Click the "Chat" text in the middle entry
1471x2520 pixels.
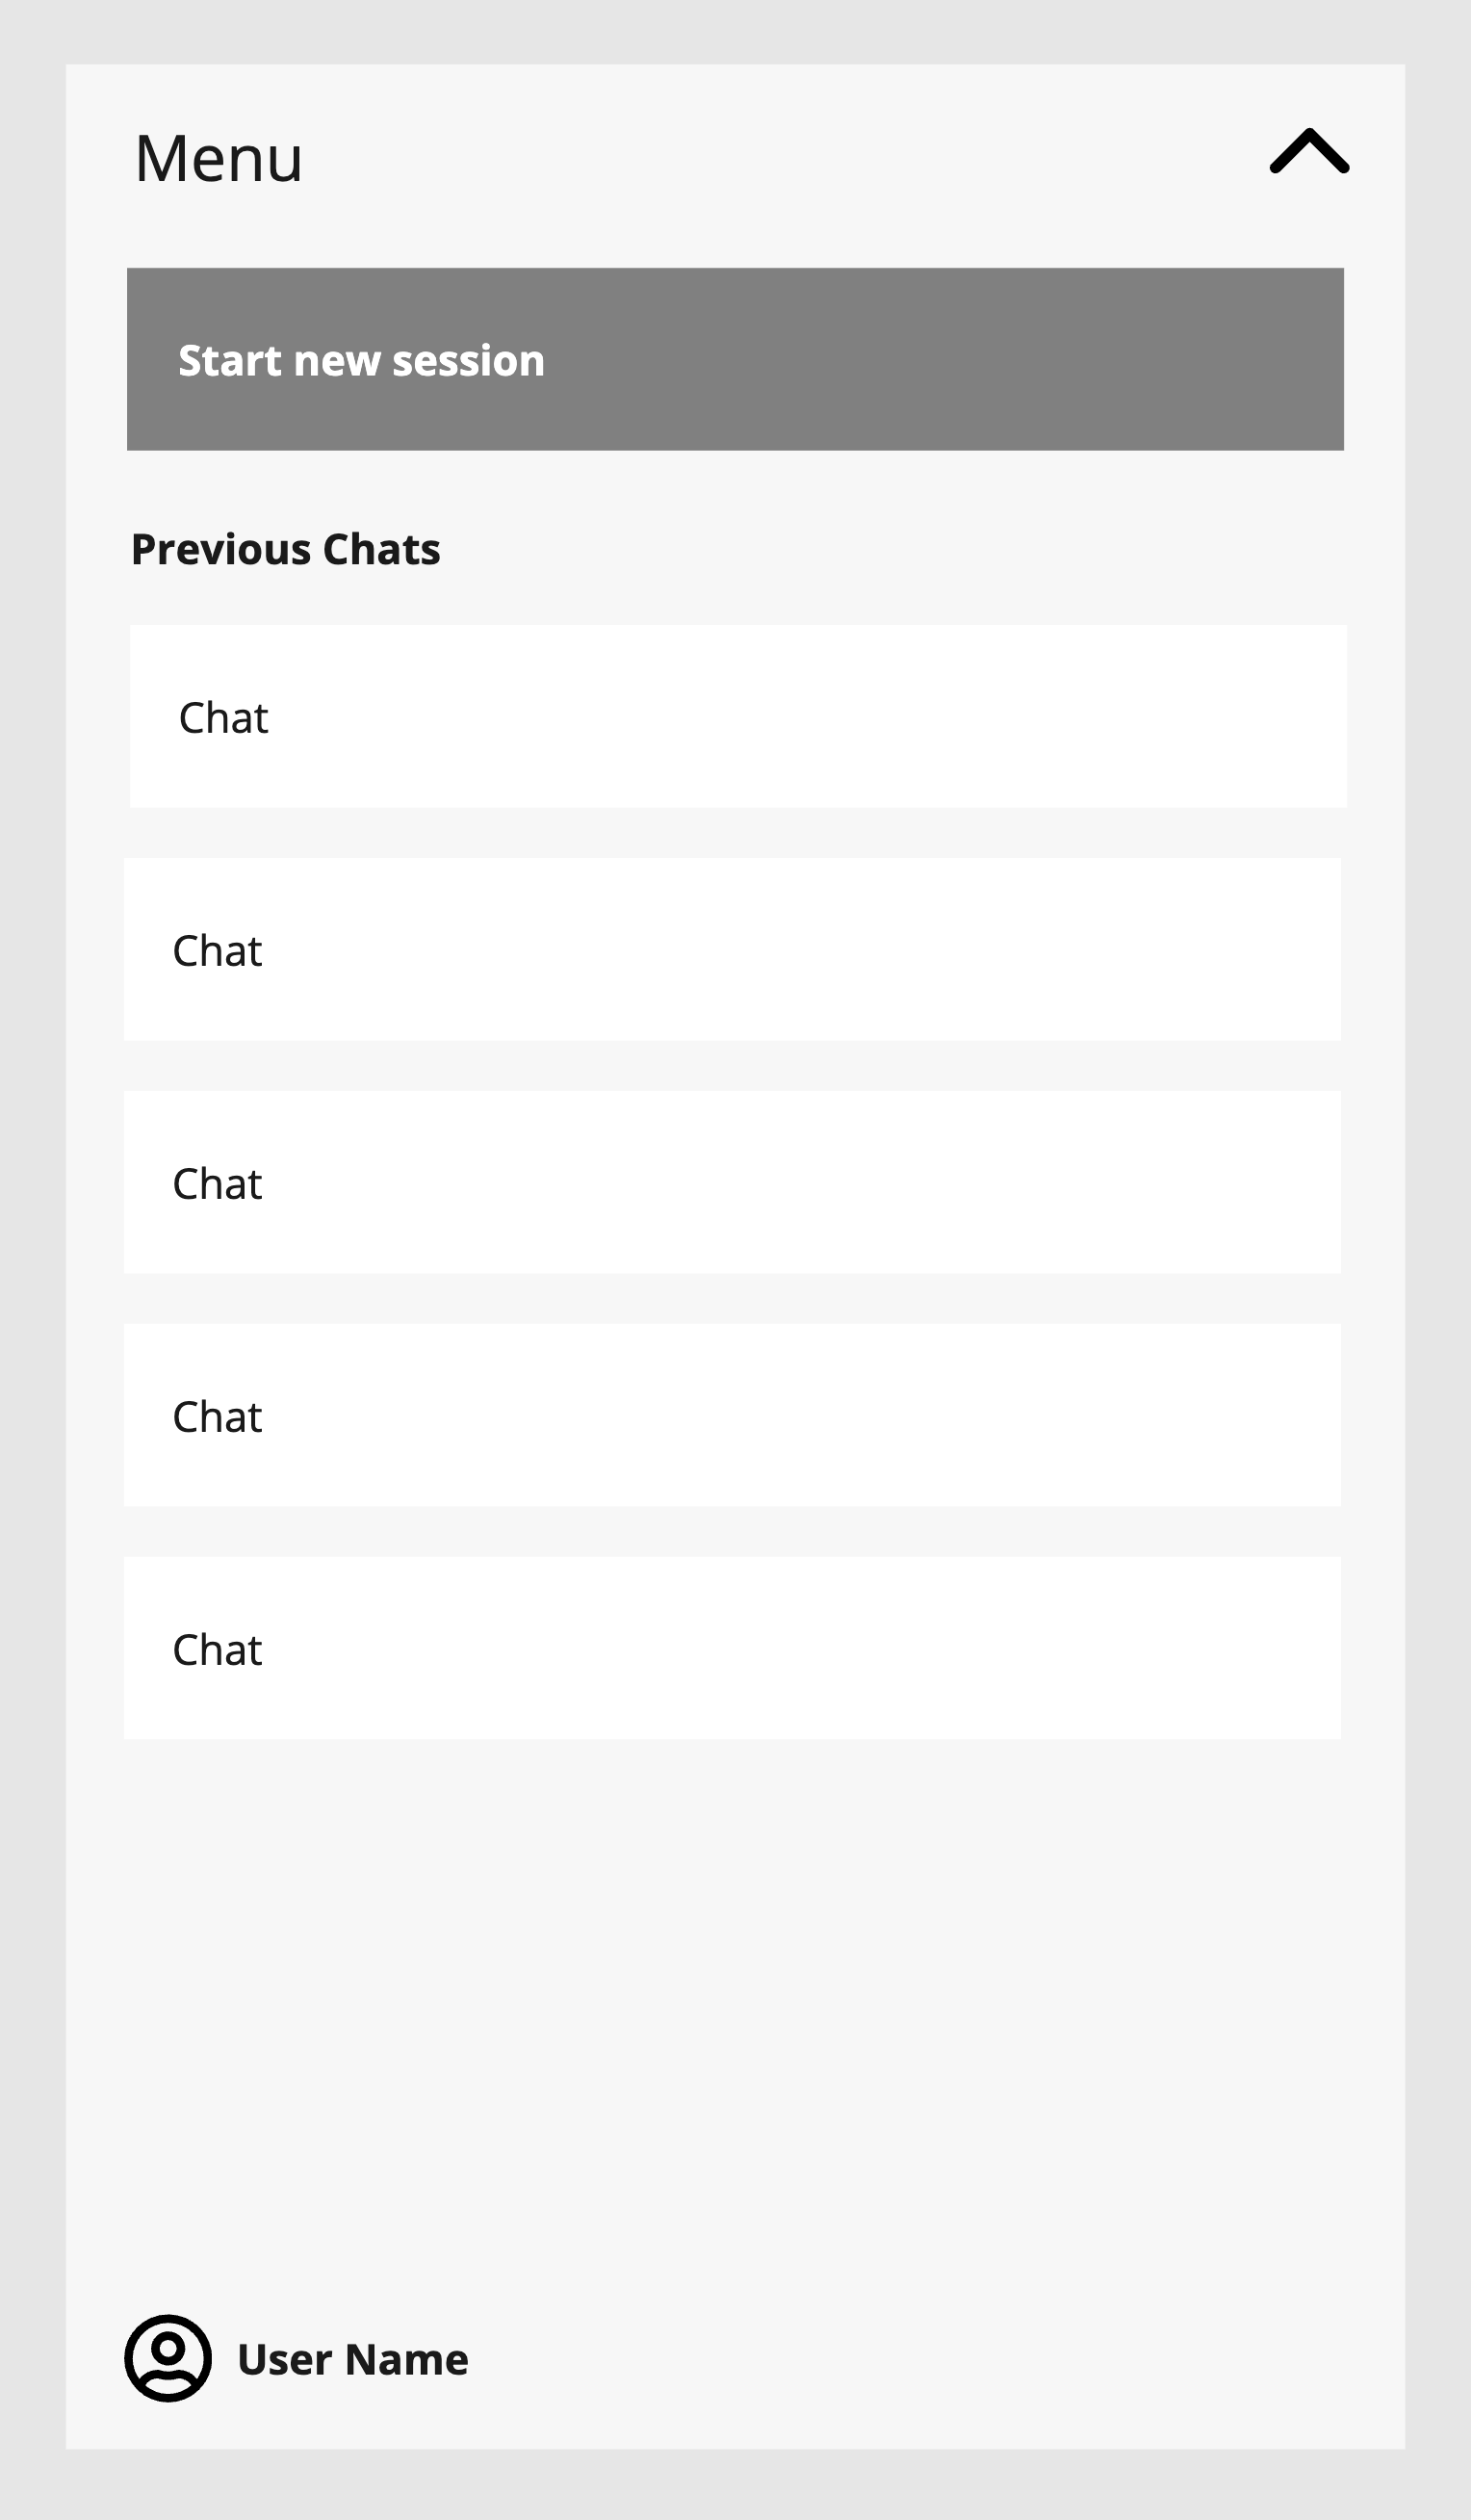tap(217, 1184)
